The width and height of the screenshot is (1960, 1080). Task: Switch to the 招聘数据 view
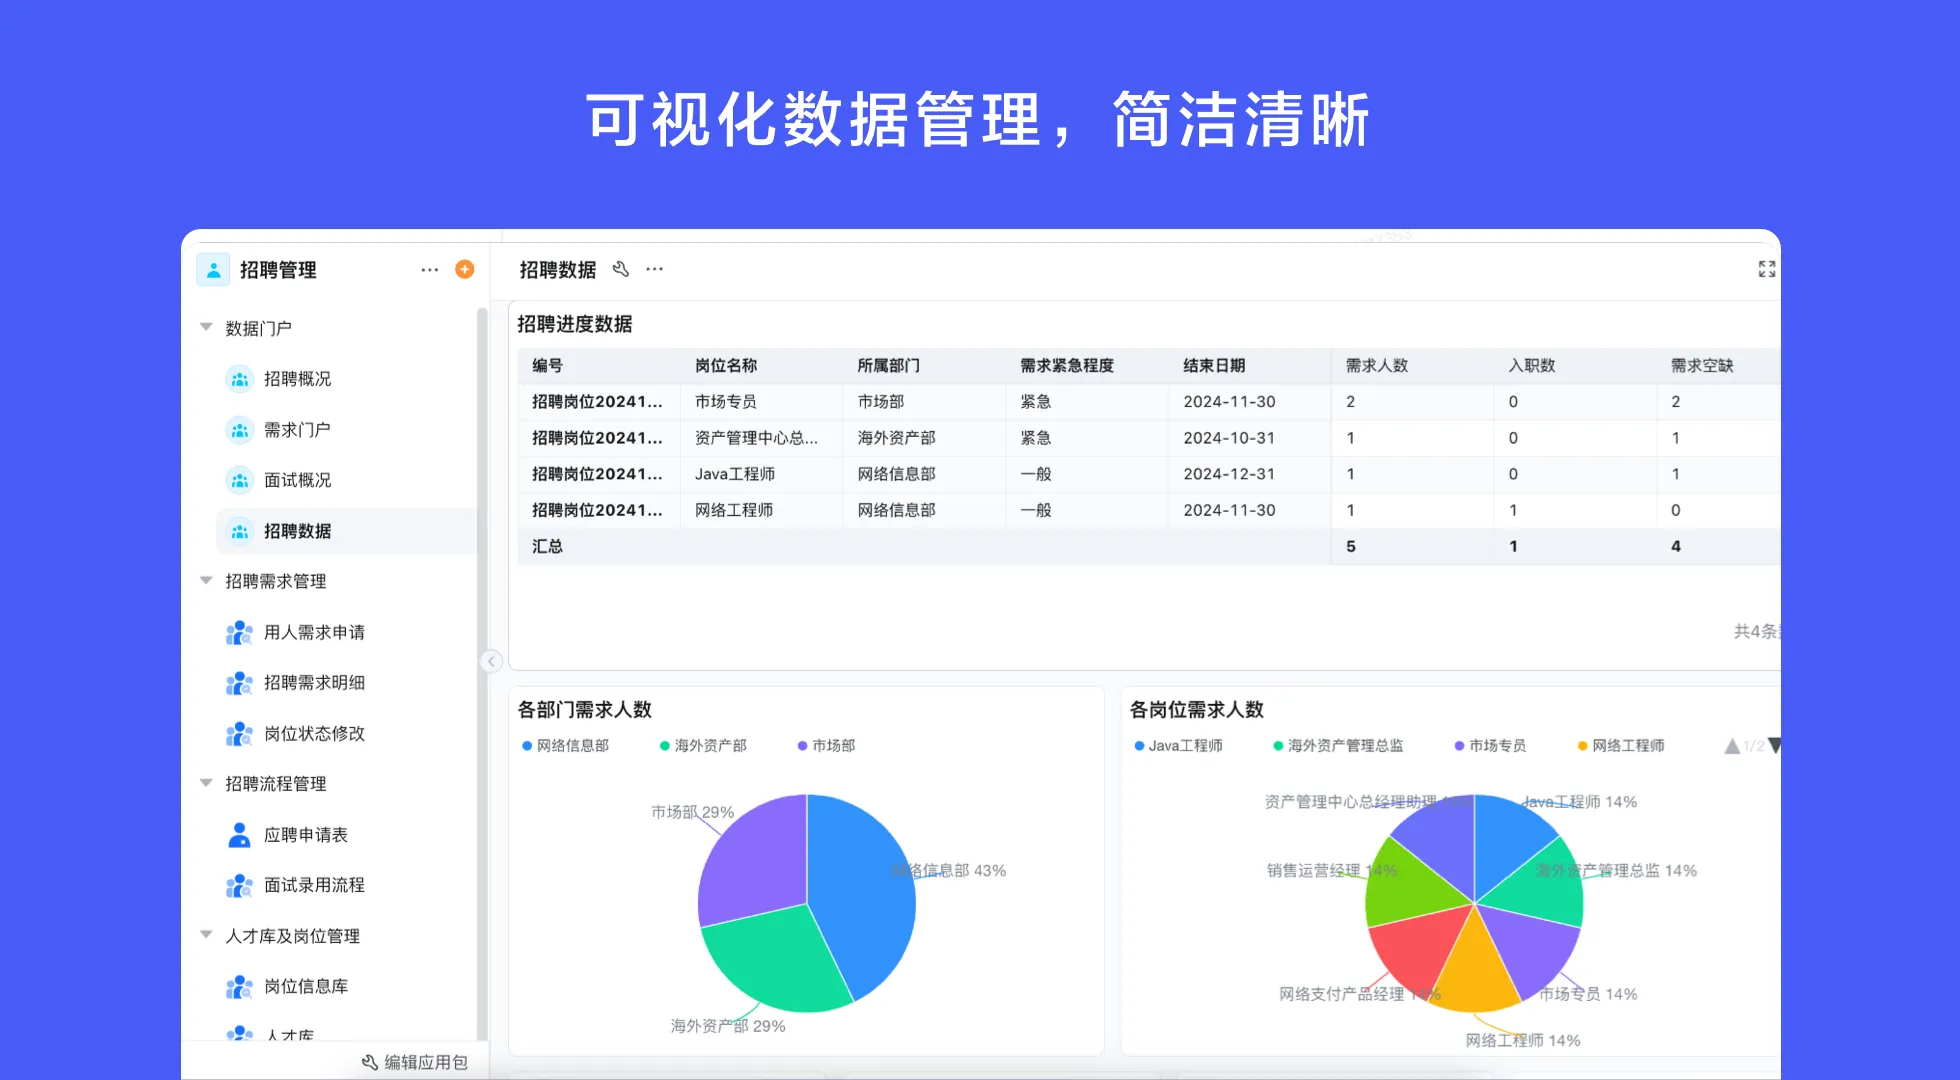pos(298,530)
